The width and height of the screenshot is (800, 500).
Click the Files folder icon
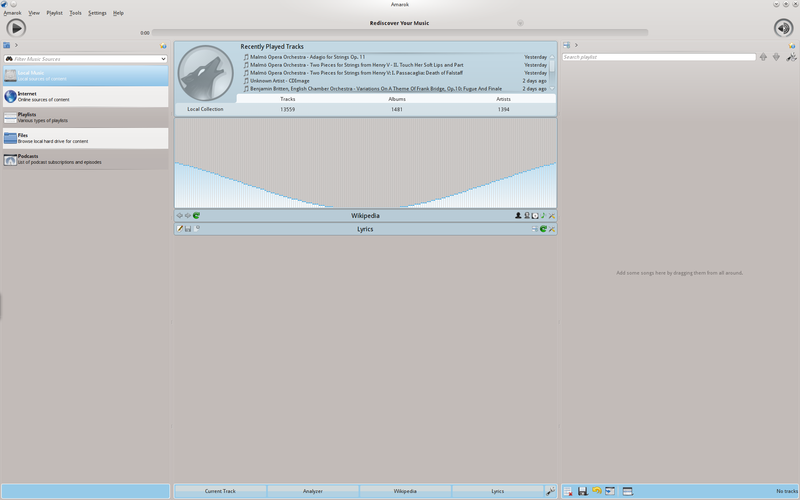click(10, 138)
